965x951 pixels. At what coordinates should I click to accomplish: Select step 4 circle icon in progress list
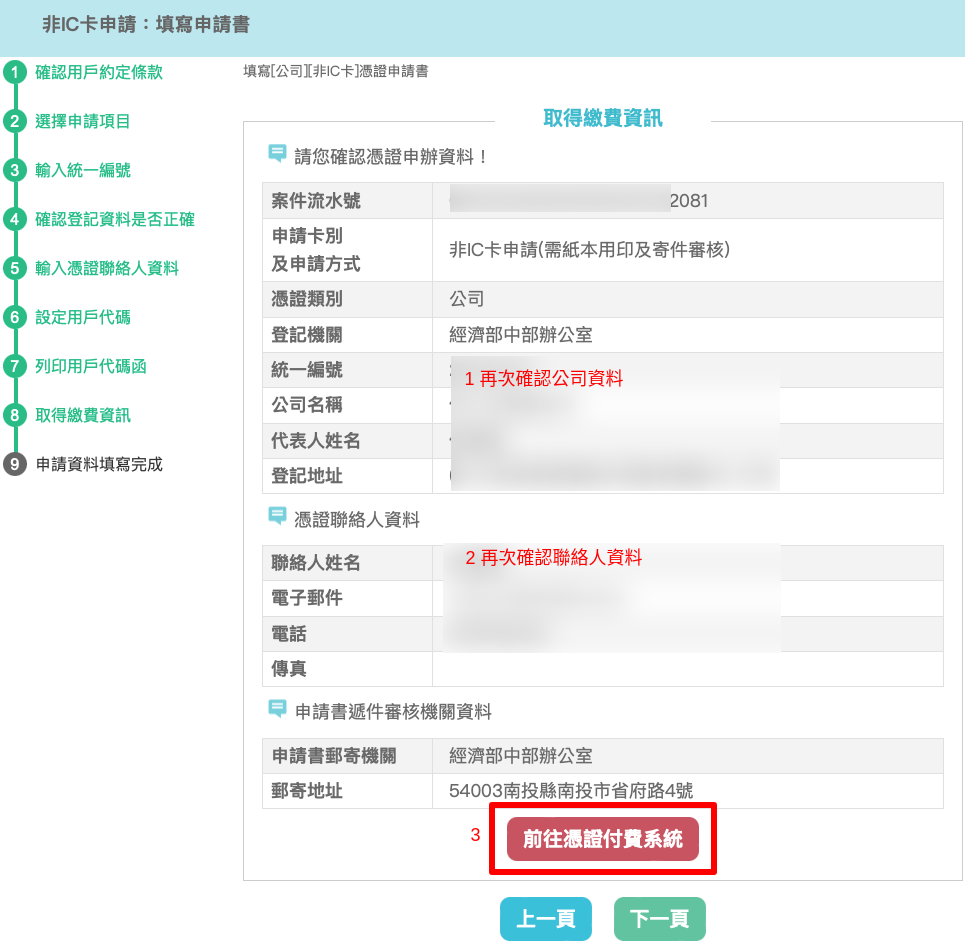(15, 219)
